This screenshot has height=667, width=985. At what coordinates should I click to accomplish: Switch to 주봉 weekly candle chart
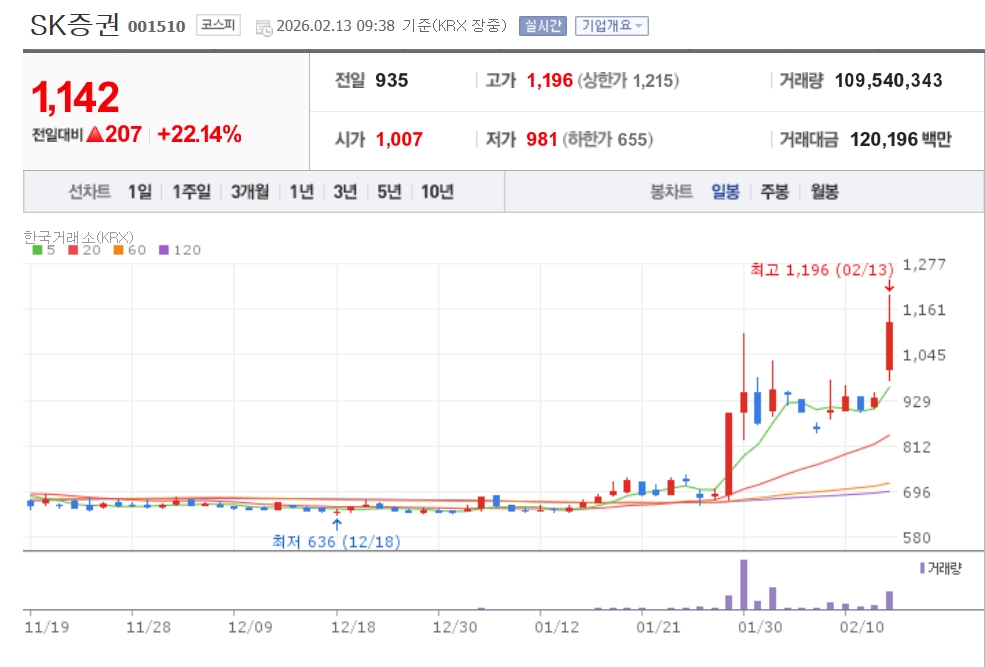point(775,192)
